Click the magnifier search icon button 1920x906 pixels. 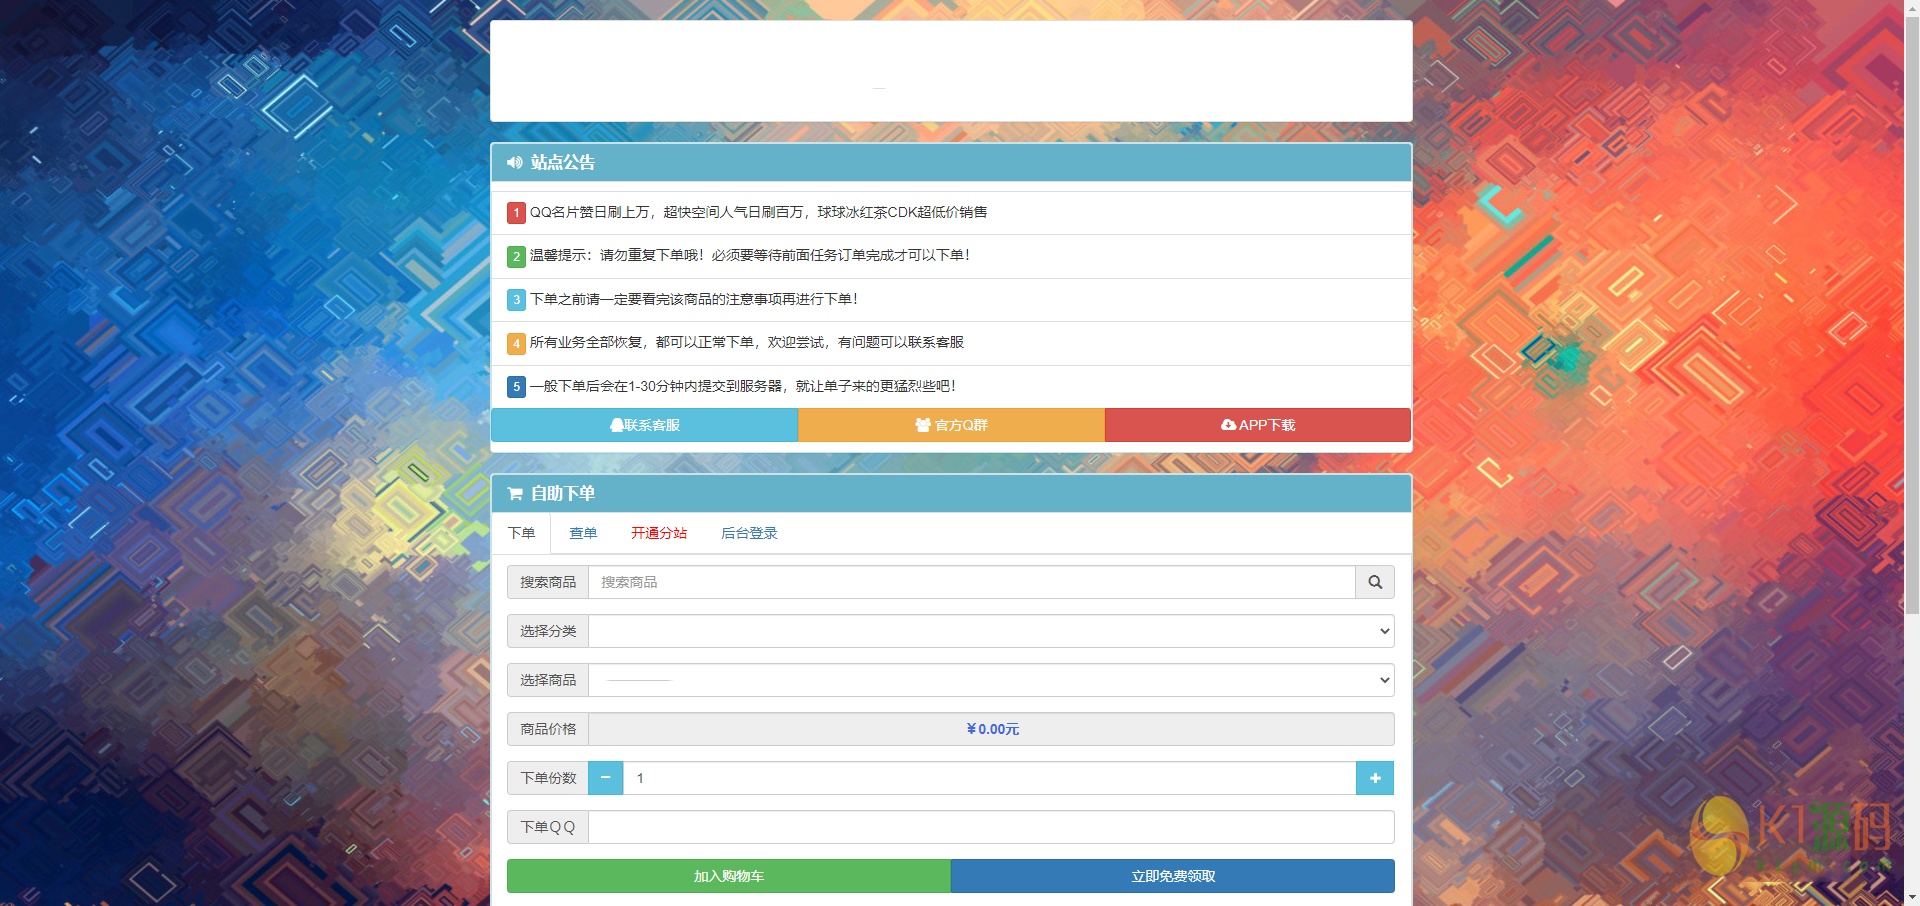pyautogui.click(x=1374, y=582)
